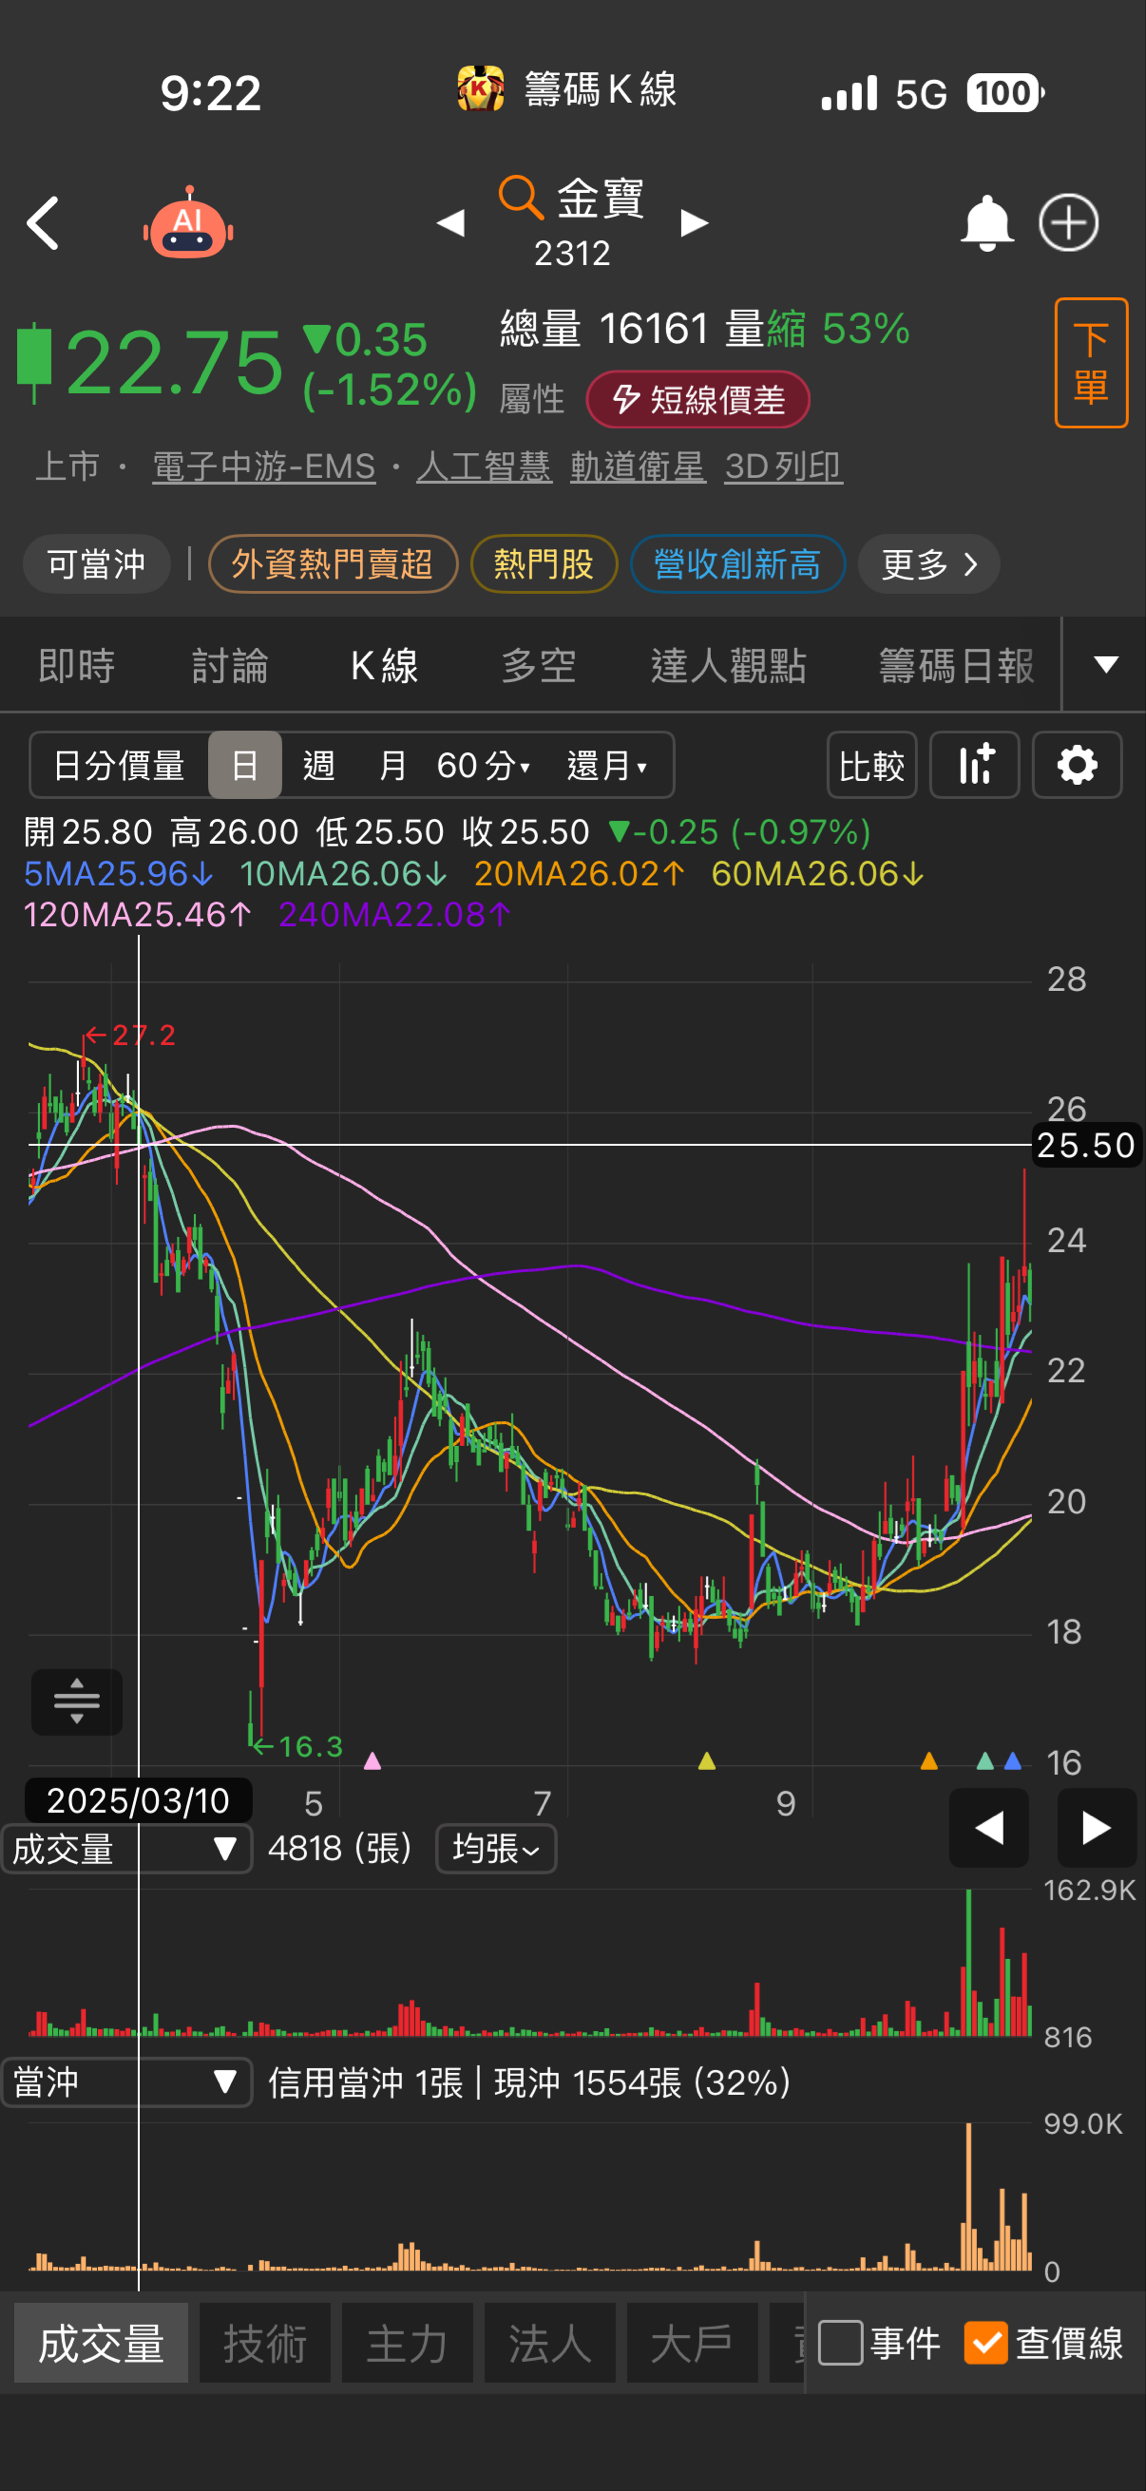Tap the 240MA22.08 moving average label
1146x2491 pixels.
395,915
